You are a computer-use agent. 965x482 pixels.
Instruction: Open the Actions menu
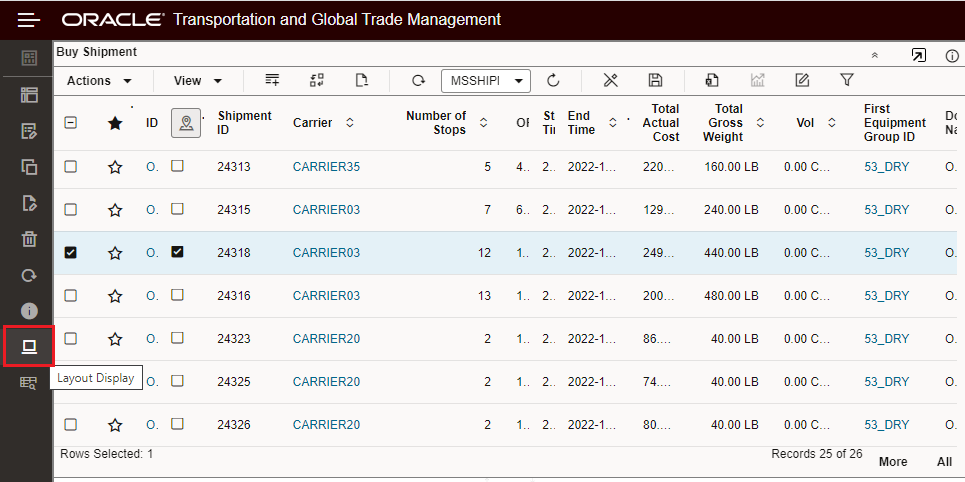coord(99,81)
